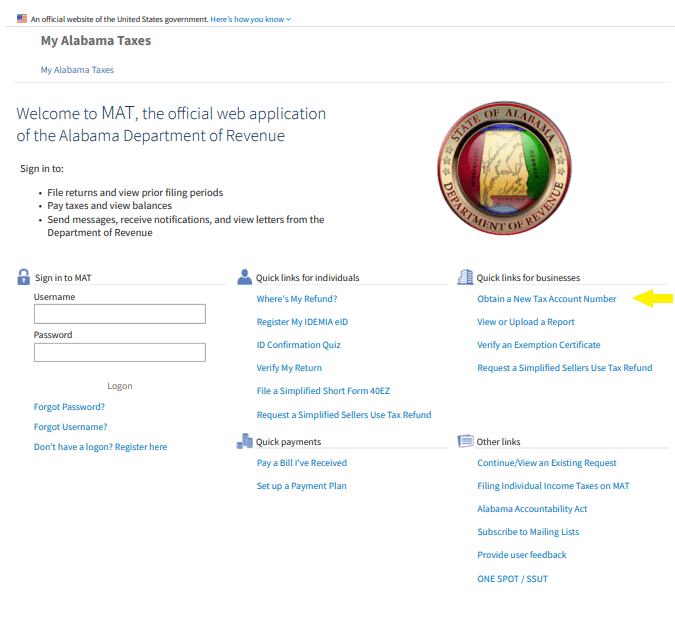Open the My Alabama Taxes breadcrumb link
This screenshot has height=625, width=675.
(77, 70)
